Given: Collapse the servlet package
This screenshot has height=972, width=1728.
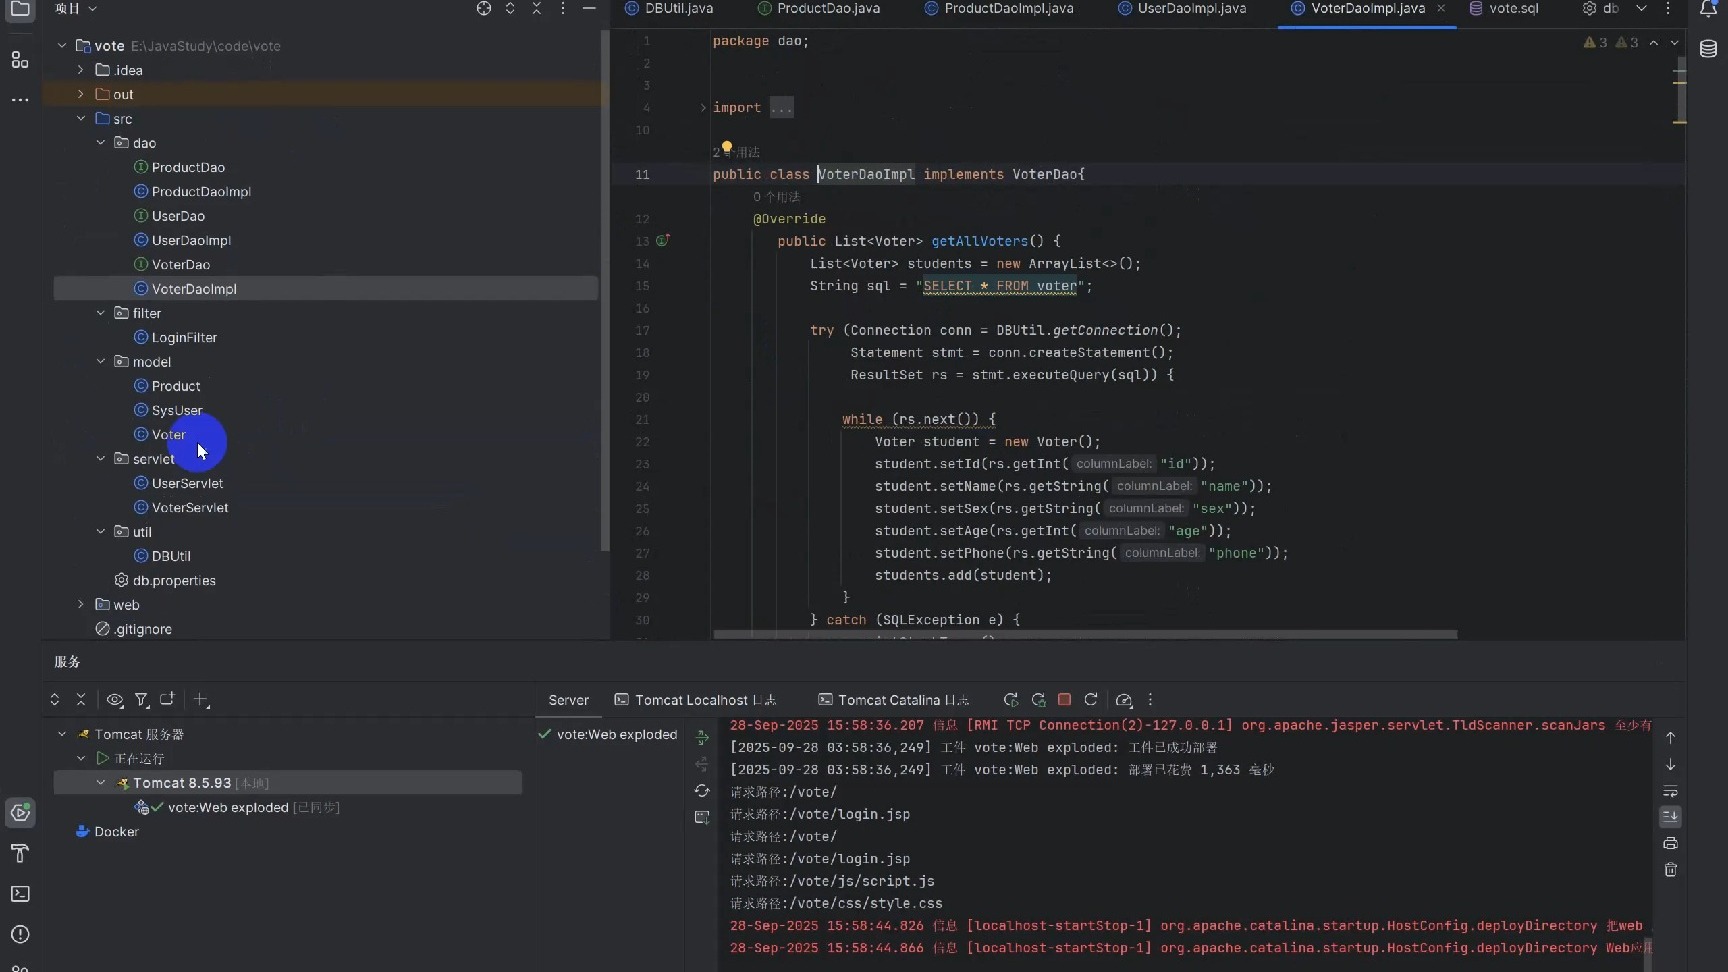Looking at the screenshot, I should click(x=101, y=459).
